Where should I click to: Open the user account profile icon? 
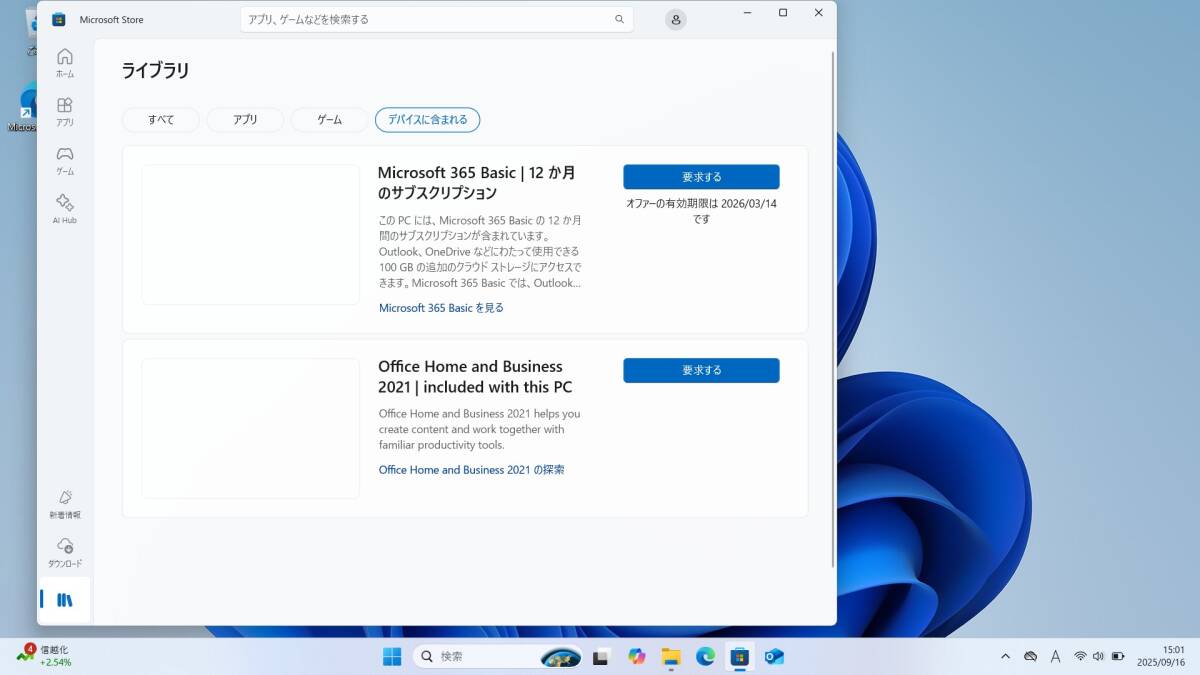[676, 19]
